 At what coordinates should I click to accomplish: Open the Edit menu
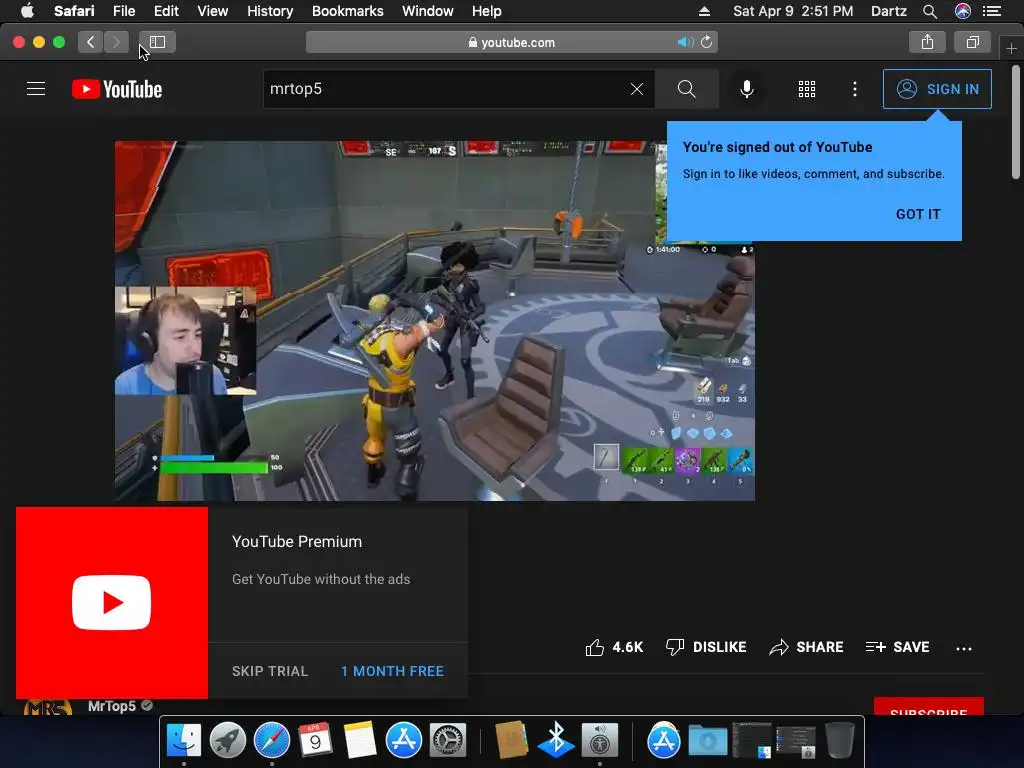coord(166,11)
